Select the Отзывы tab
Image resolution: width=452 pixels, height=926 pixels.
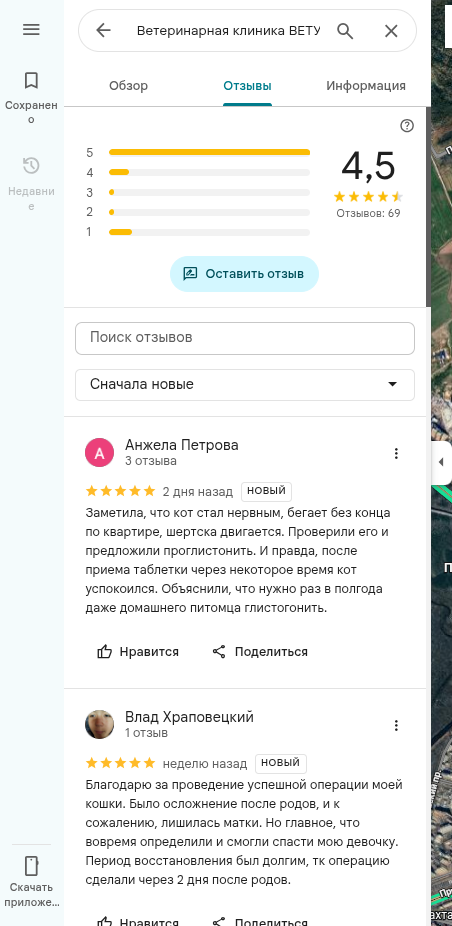[248, 86]
